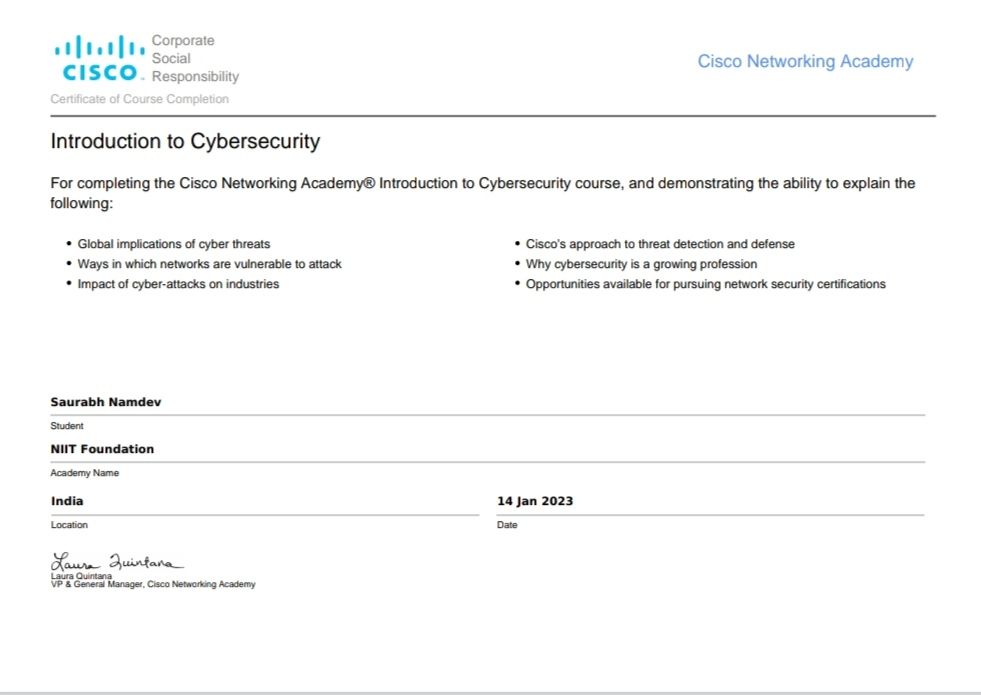
Task: Select the Cisco Networking Academy heading
Action: coord(805,61)
